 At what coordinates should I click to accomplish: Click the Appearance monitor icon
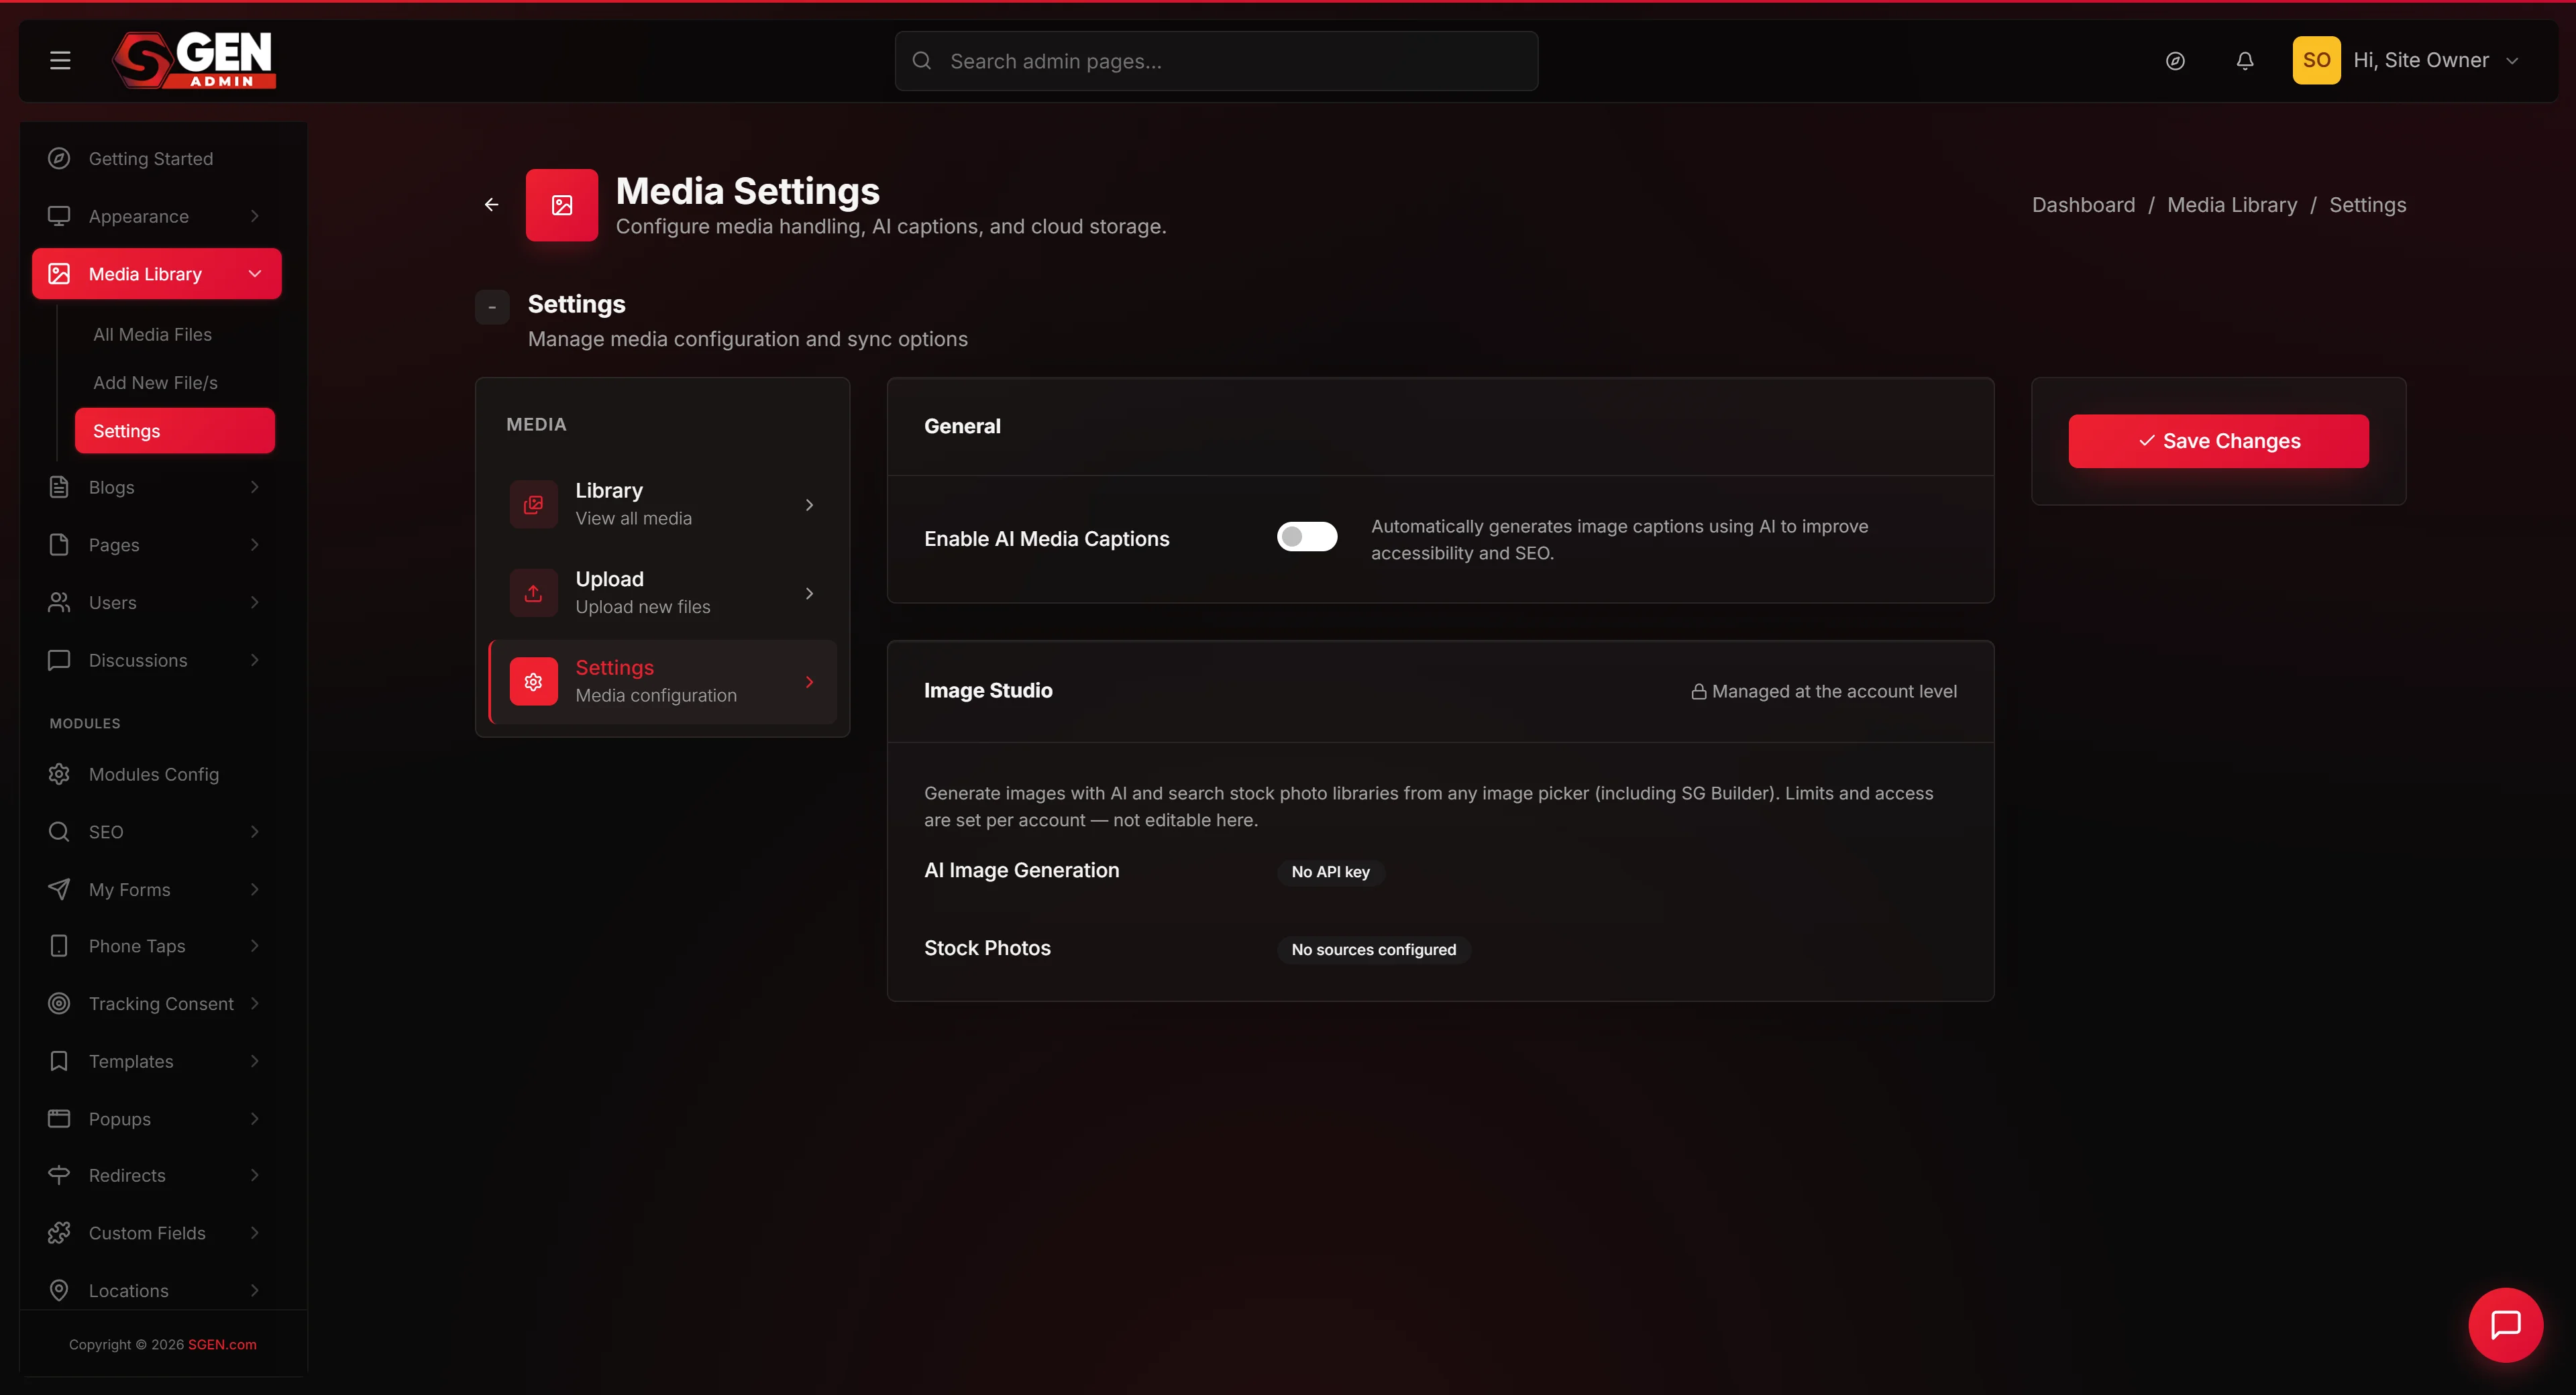click(59, 216)
